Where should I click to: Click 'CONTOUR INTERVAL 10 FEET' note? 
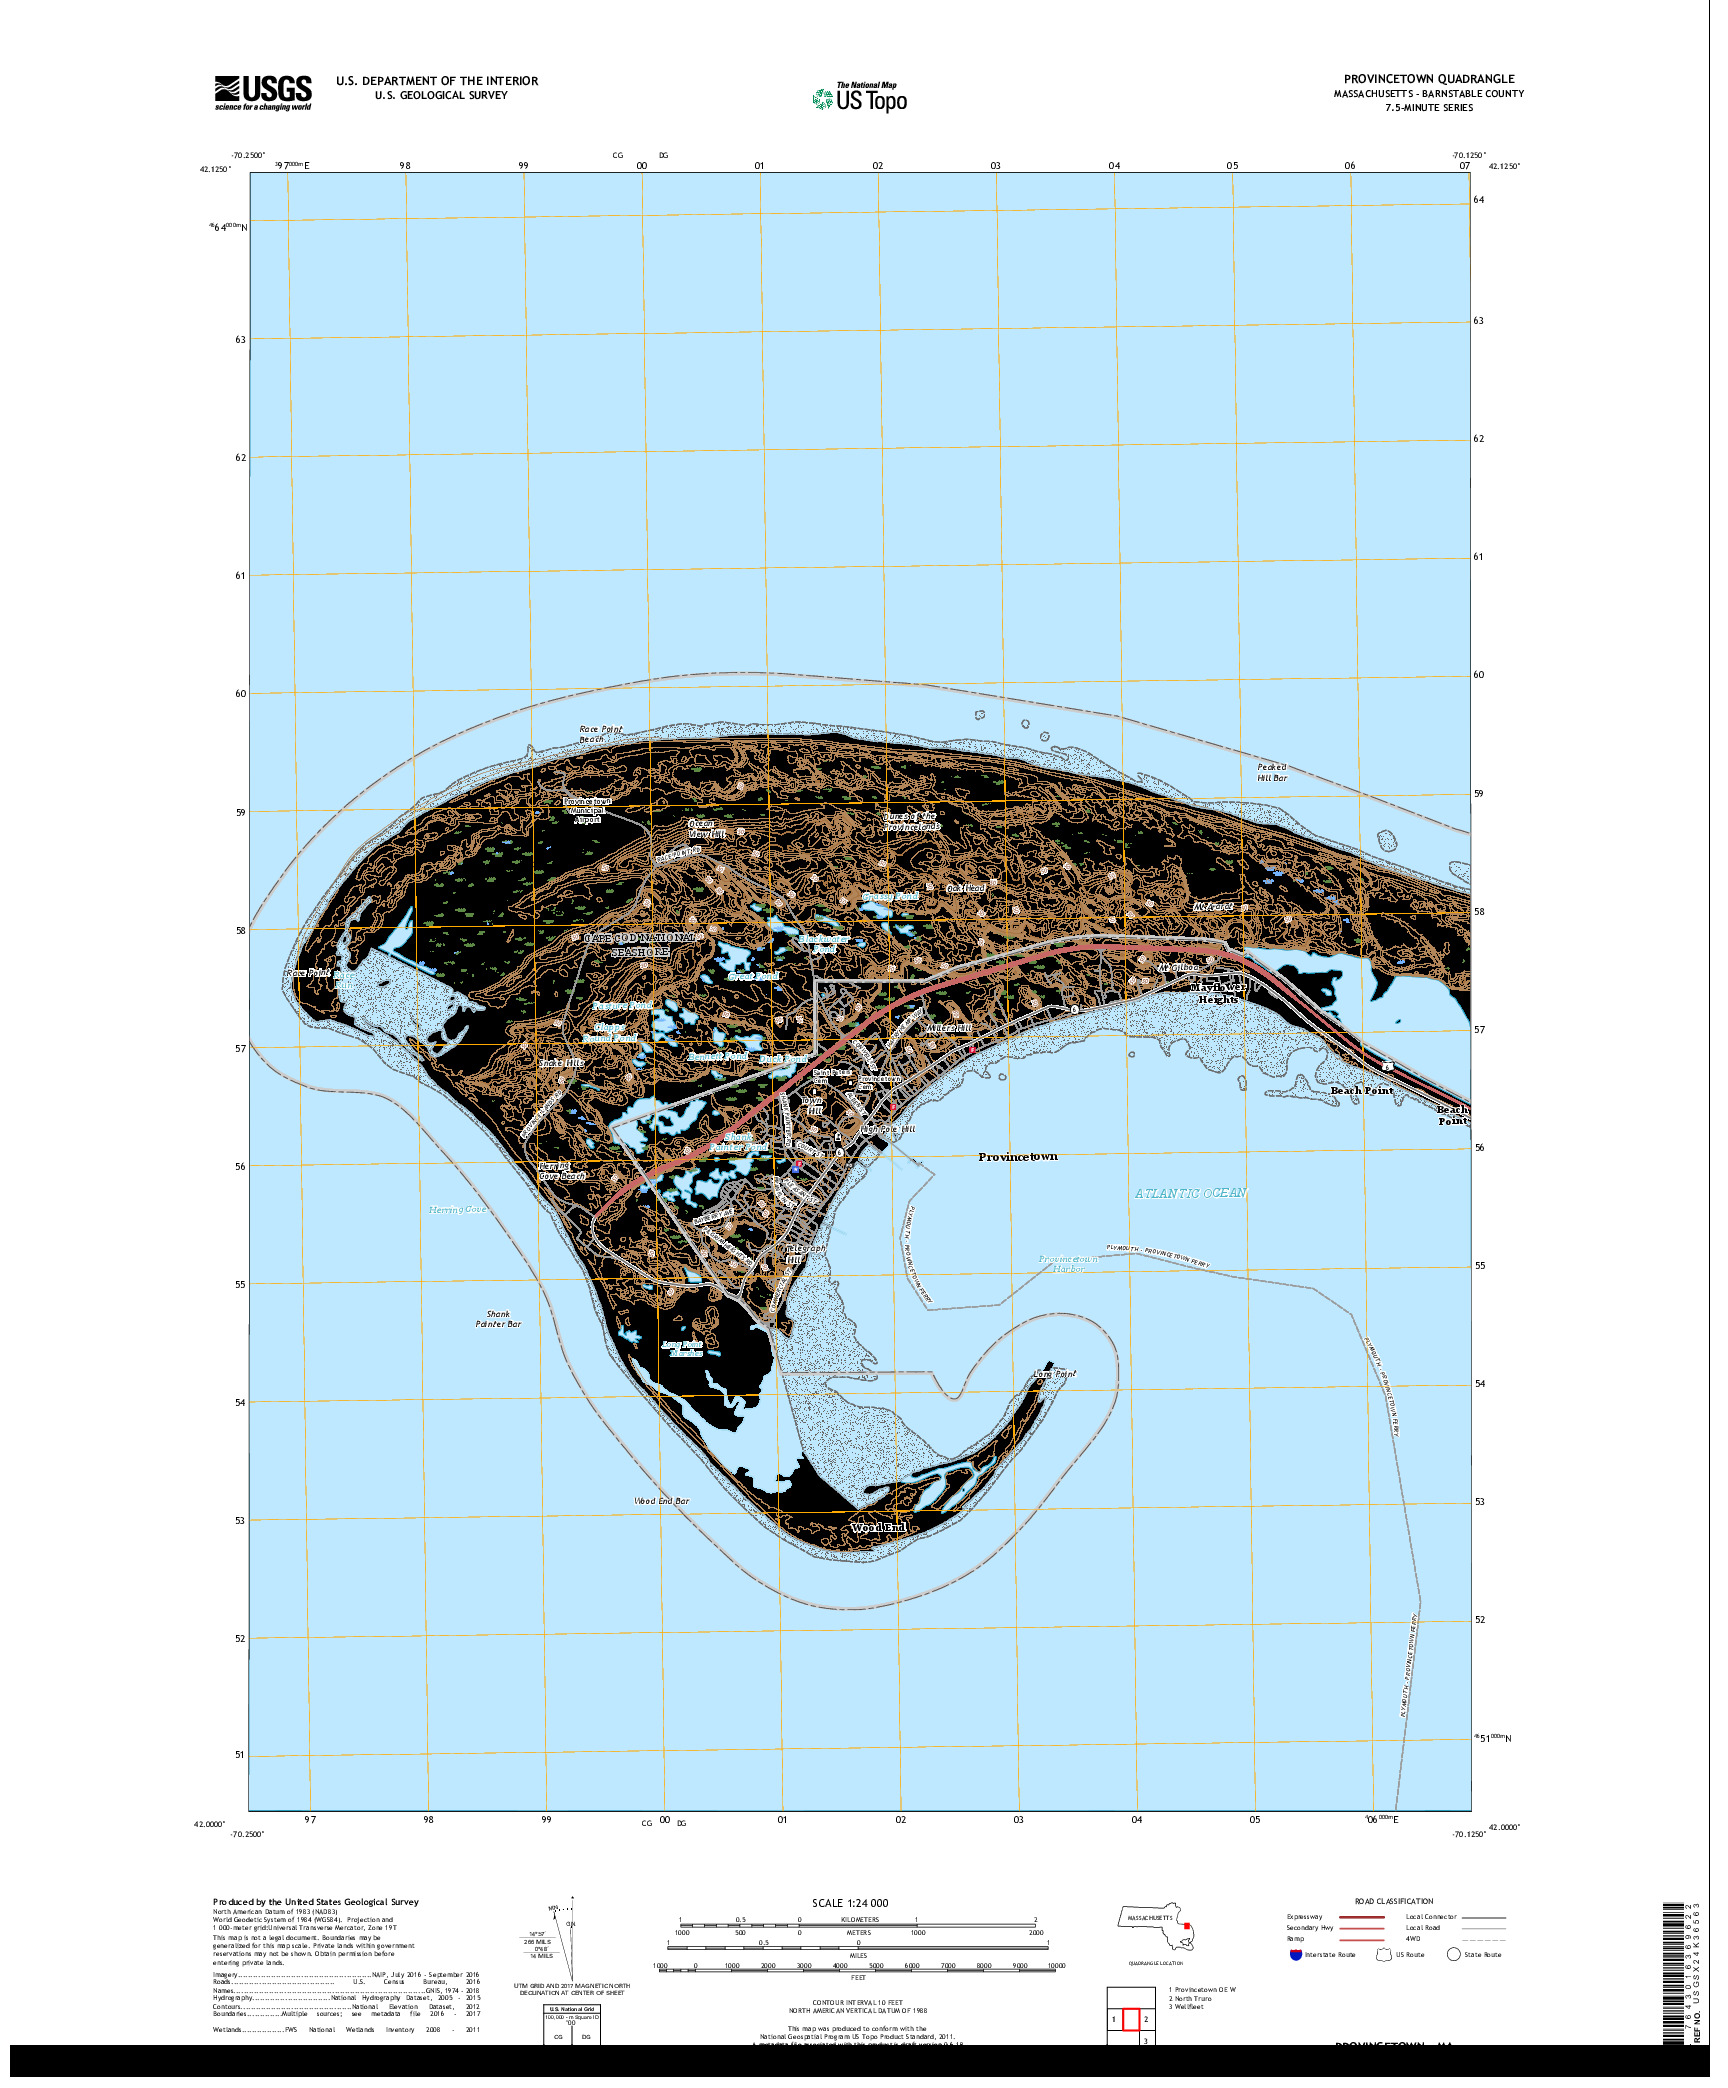(857, 2002)
